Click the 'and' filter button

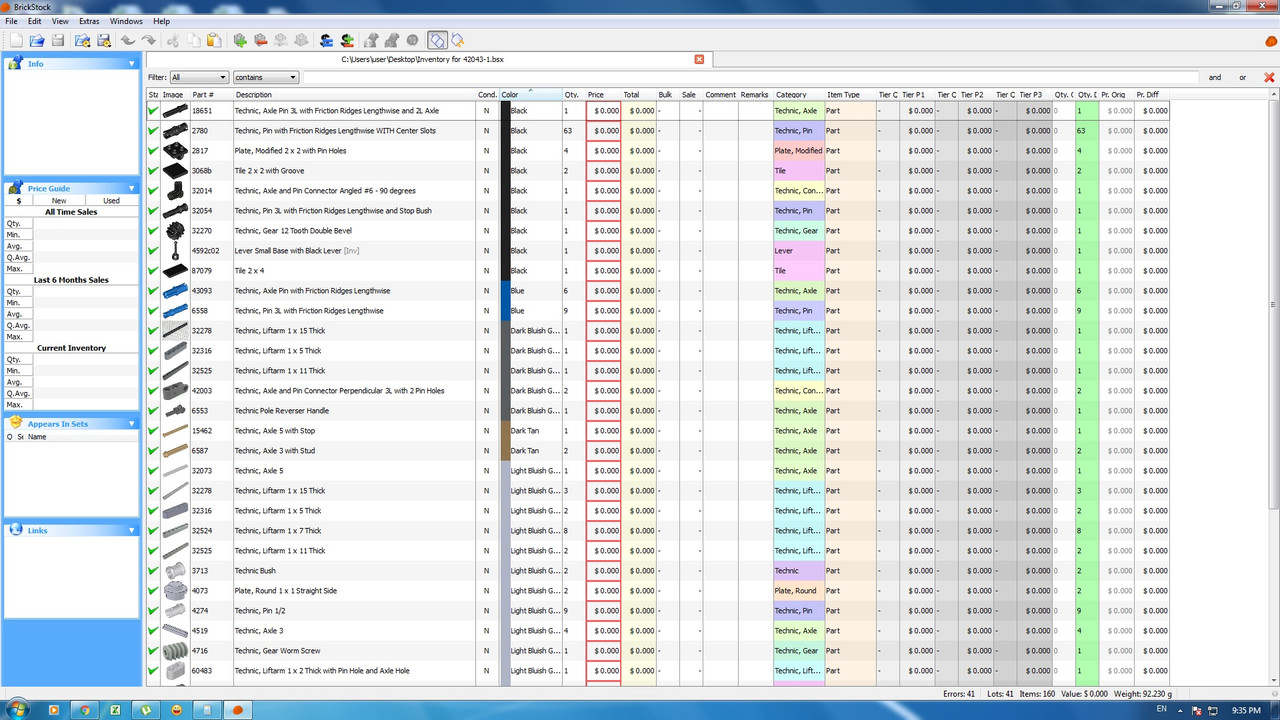[1215, 77]
